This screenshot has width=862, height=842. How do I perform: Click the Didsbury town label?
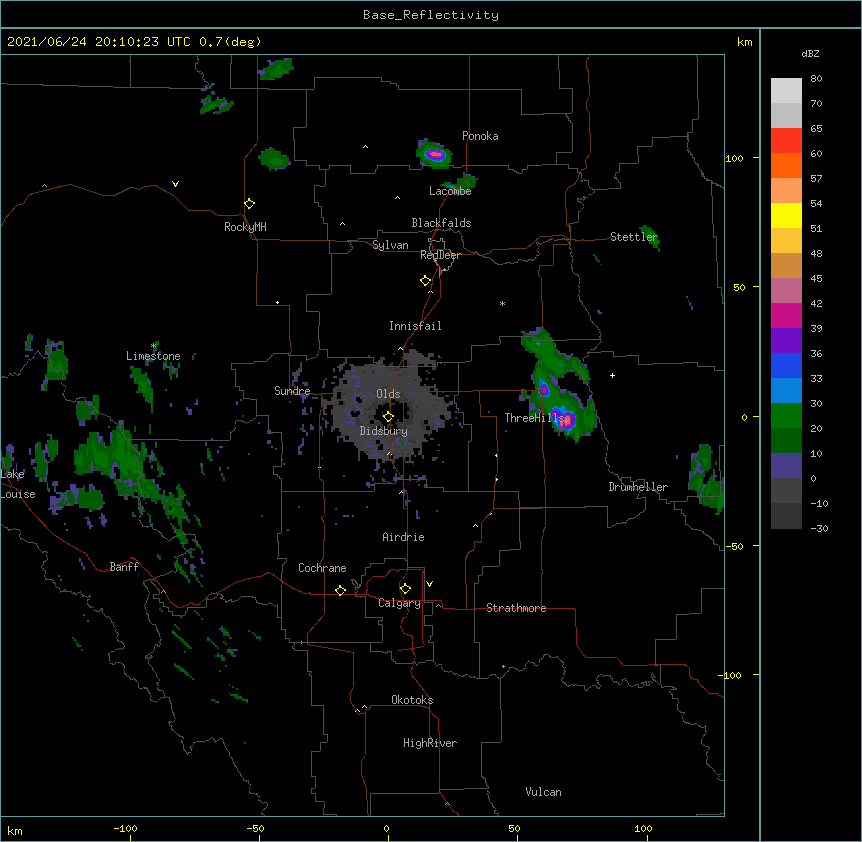coord(384,431)
